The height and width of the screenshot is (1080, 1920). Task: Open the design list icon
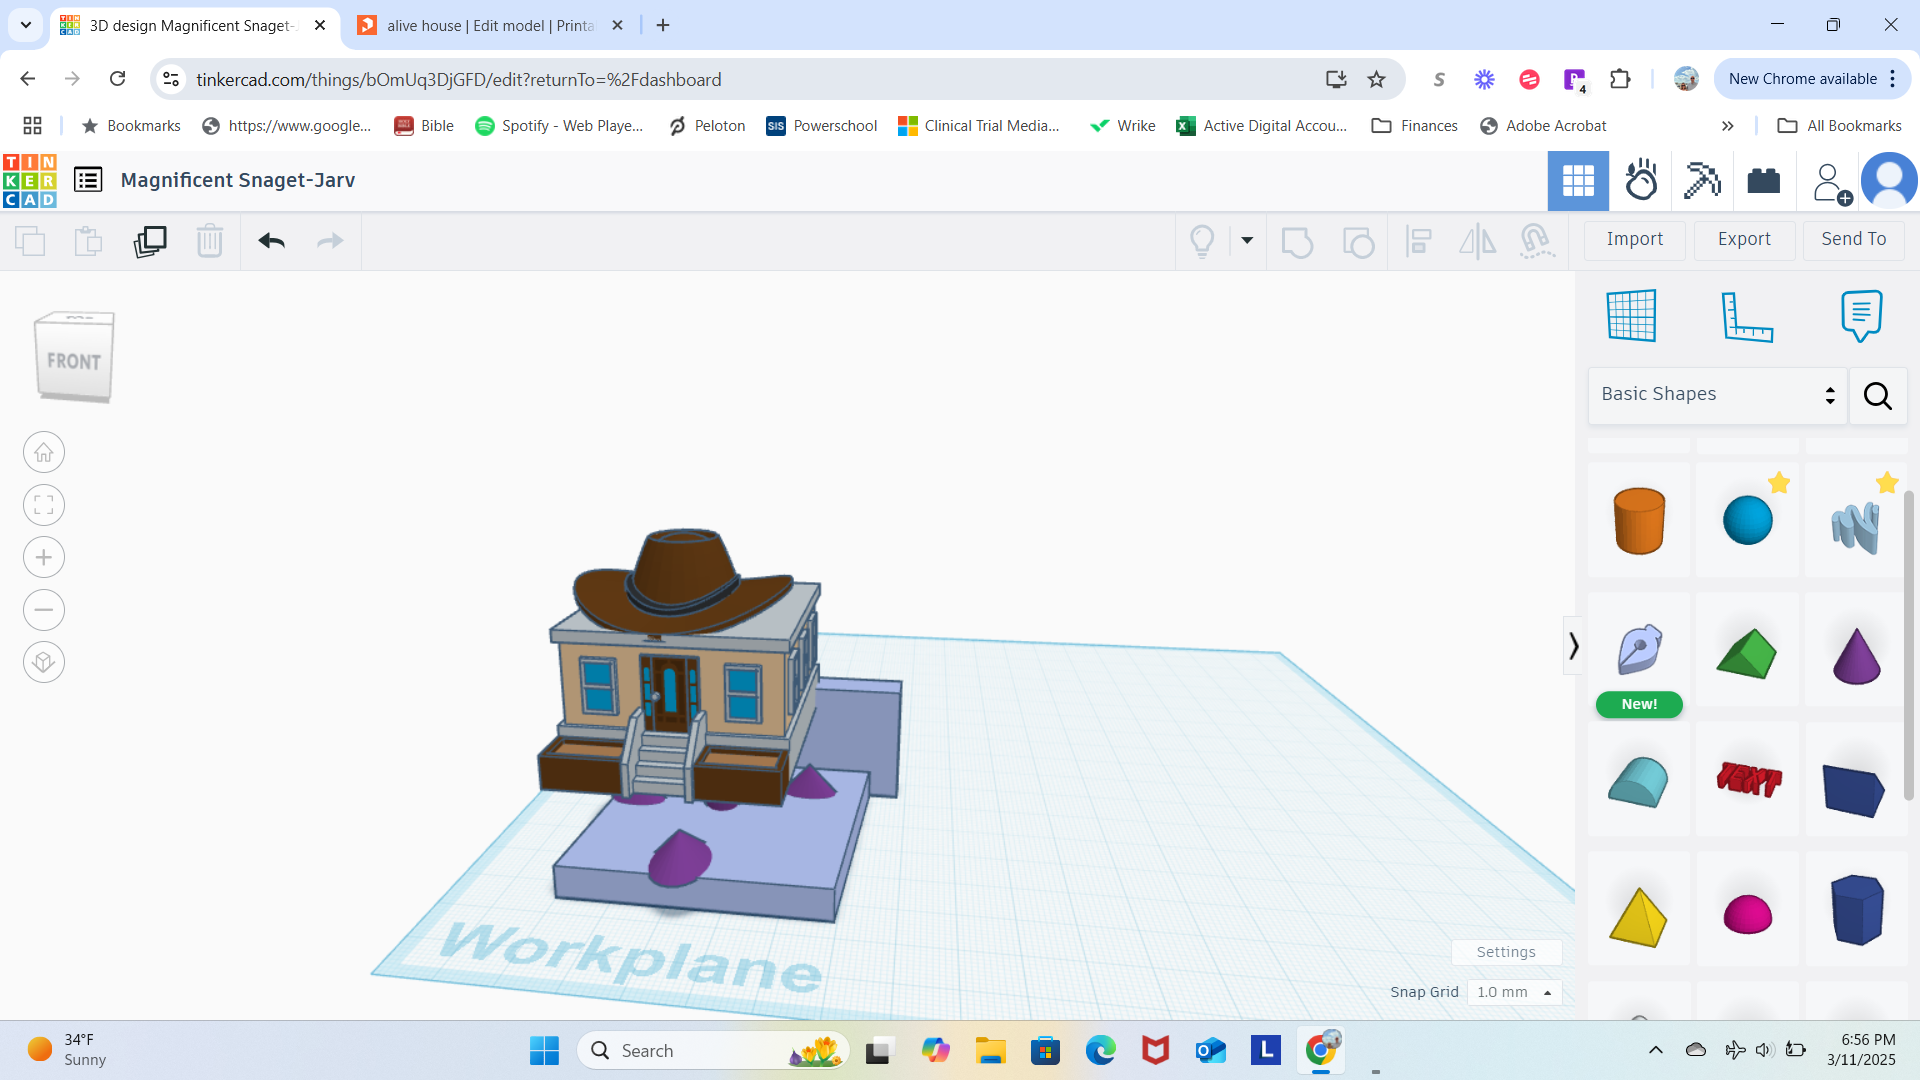click(88, 180)
